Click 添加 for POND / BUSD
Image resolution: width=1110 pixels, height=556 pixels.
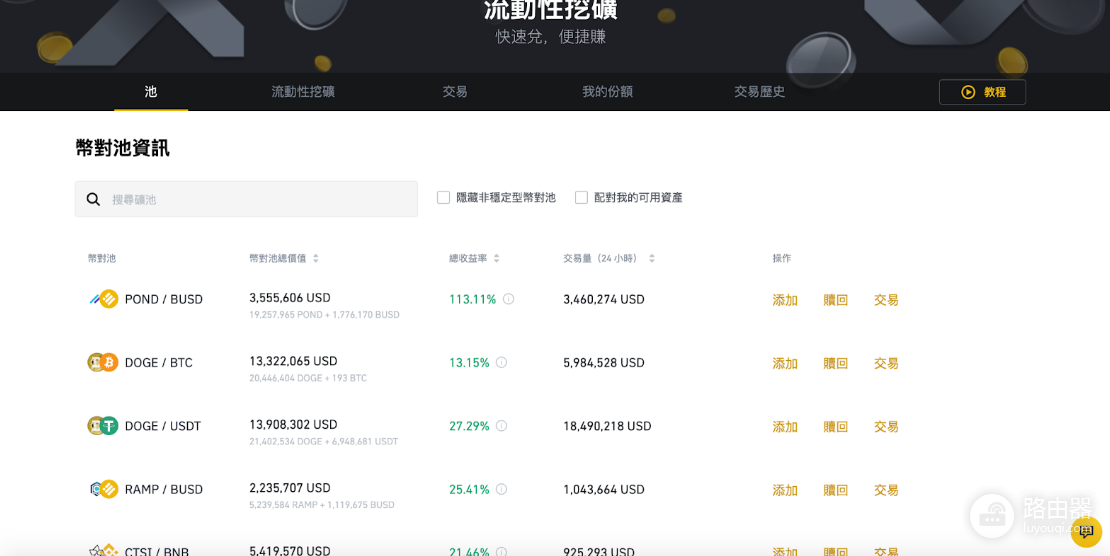point(785,300)
